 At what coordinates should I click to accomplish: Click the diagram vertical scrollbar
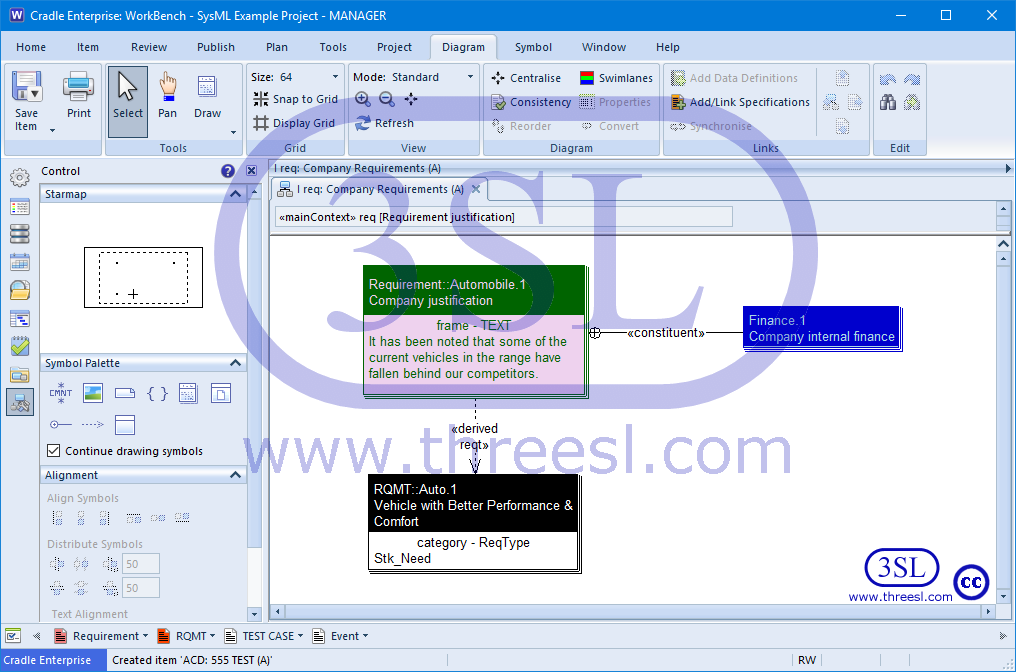coord(1003,427)
